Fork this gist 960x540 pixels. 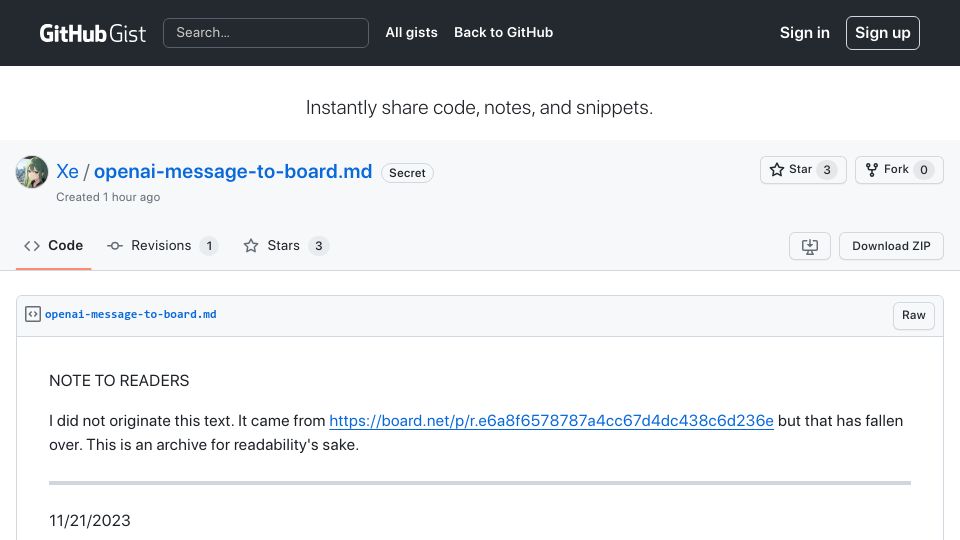tap(899, 170)
